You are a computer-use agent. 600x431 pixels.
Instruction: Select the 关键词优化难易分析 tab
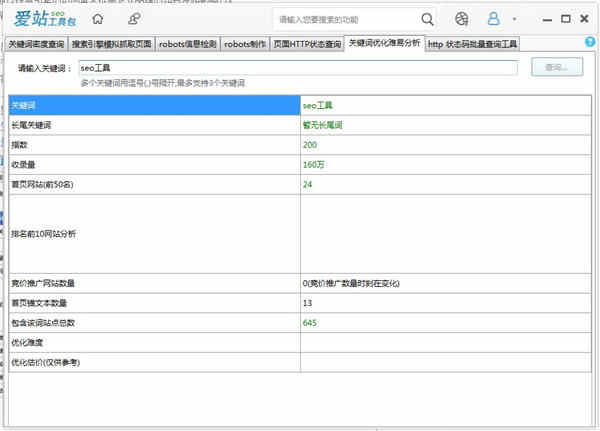[x=384, y=44]
